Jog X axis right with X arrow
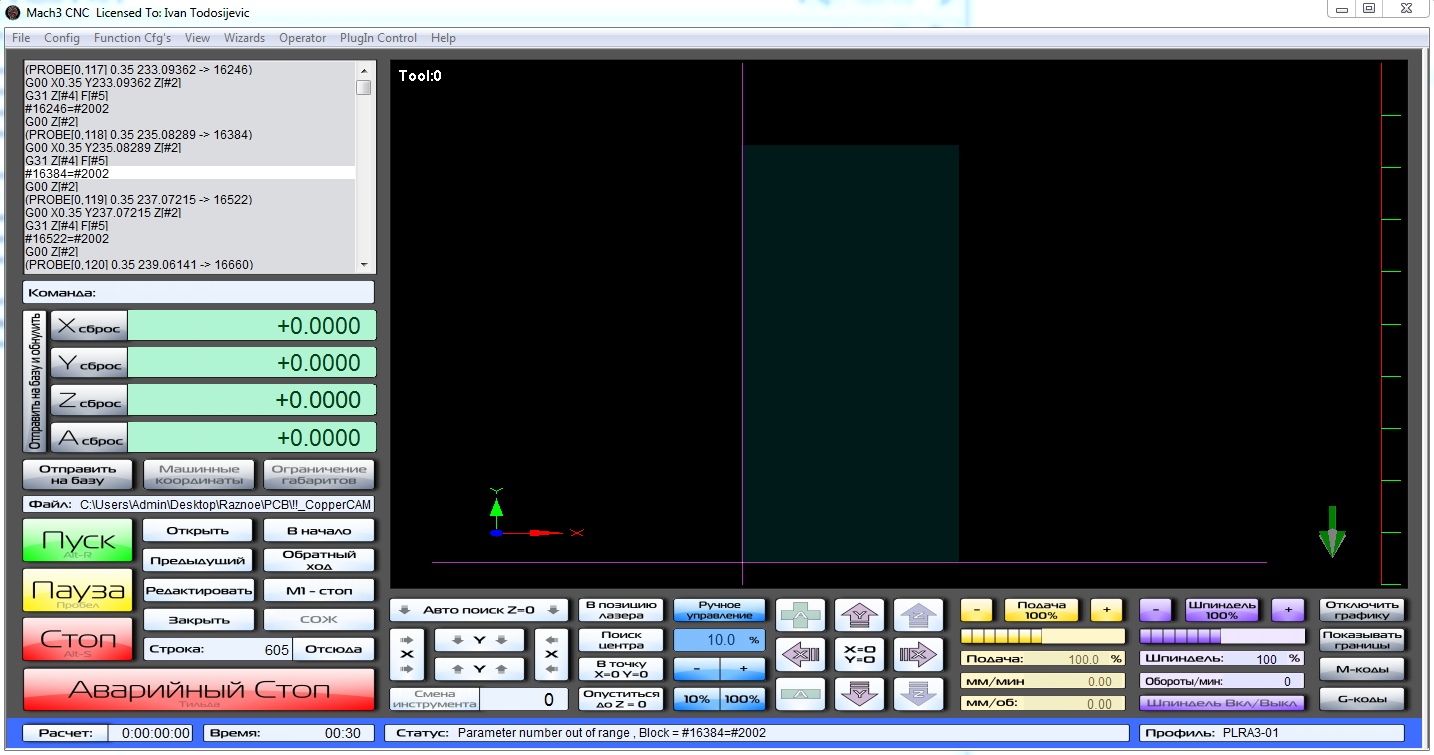 pyautogui.click(x=919, y=654)
